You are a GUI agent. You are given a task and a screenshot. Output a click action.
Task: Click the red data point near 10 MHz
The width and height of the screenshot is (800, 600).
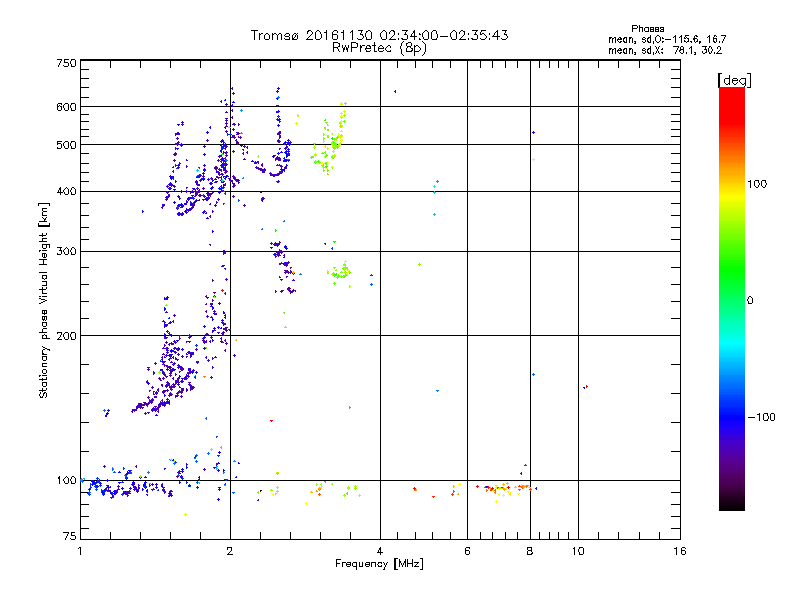click(585, 387)
